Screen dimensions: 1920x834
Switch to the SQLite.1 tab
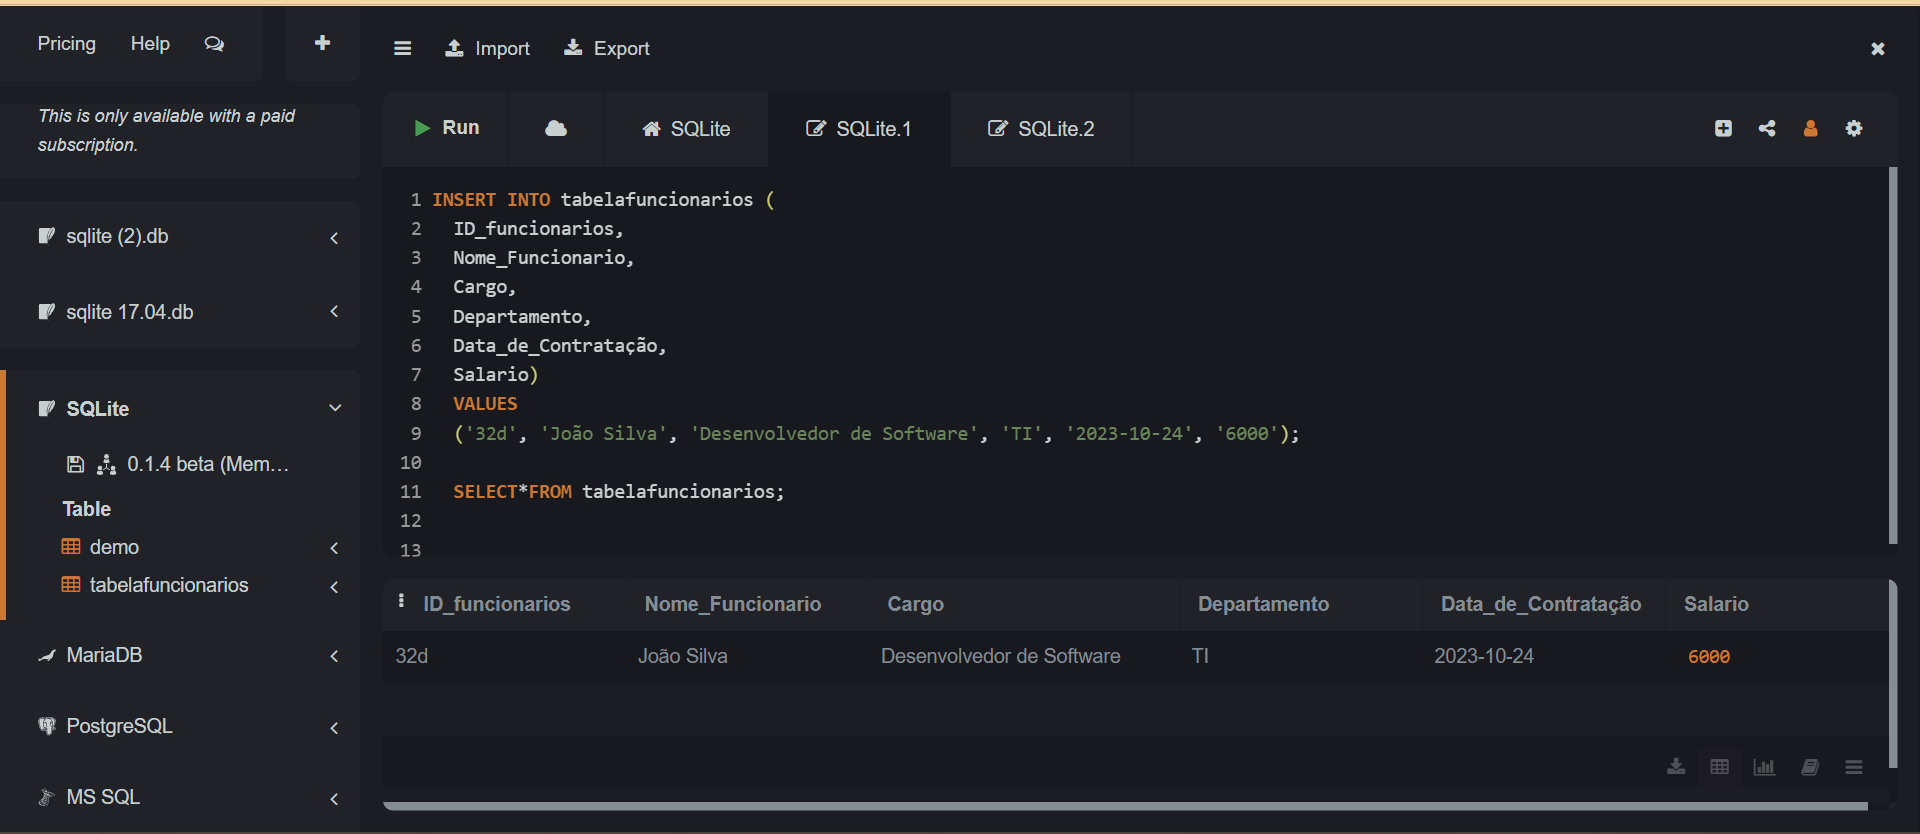pos(859,129)
